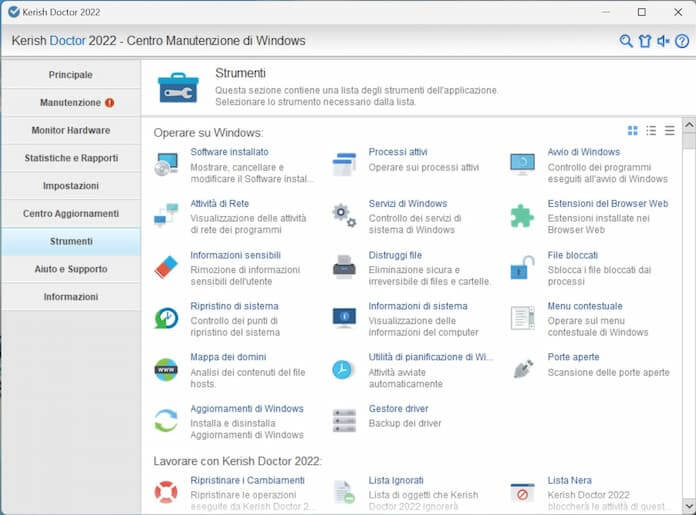Screen dimensions: 696x515
Task: Open Centro Aggiornamenti section
Action: pyautogui.click(x=71, y=214)
